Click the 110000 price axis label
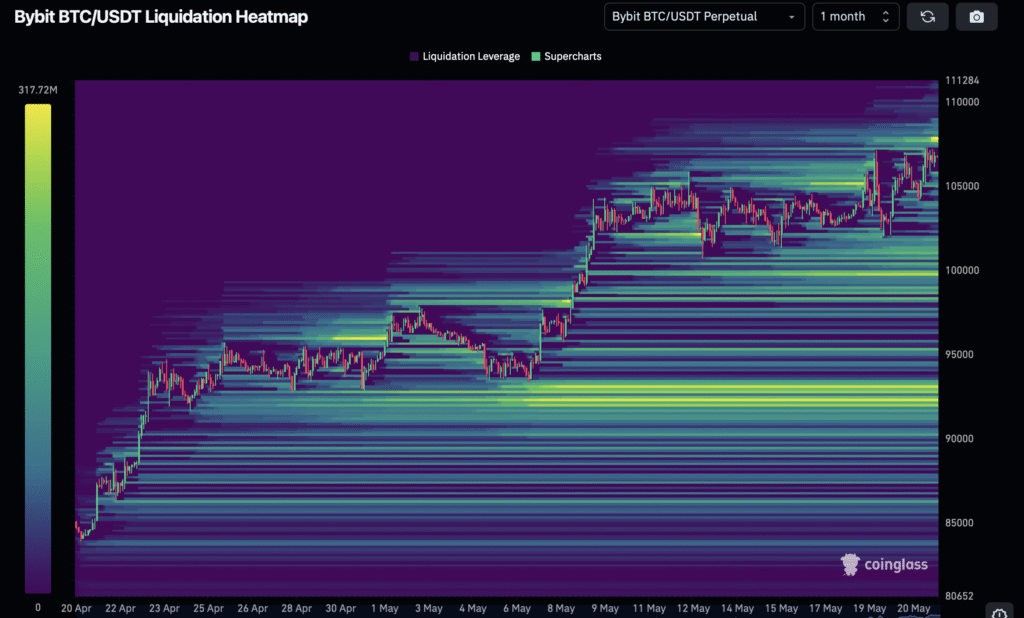The image size is (1024, 618). pyautogui.click(x=962, y=102)
